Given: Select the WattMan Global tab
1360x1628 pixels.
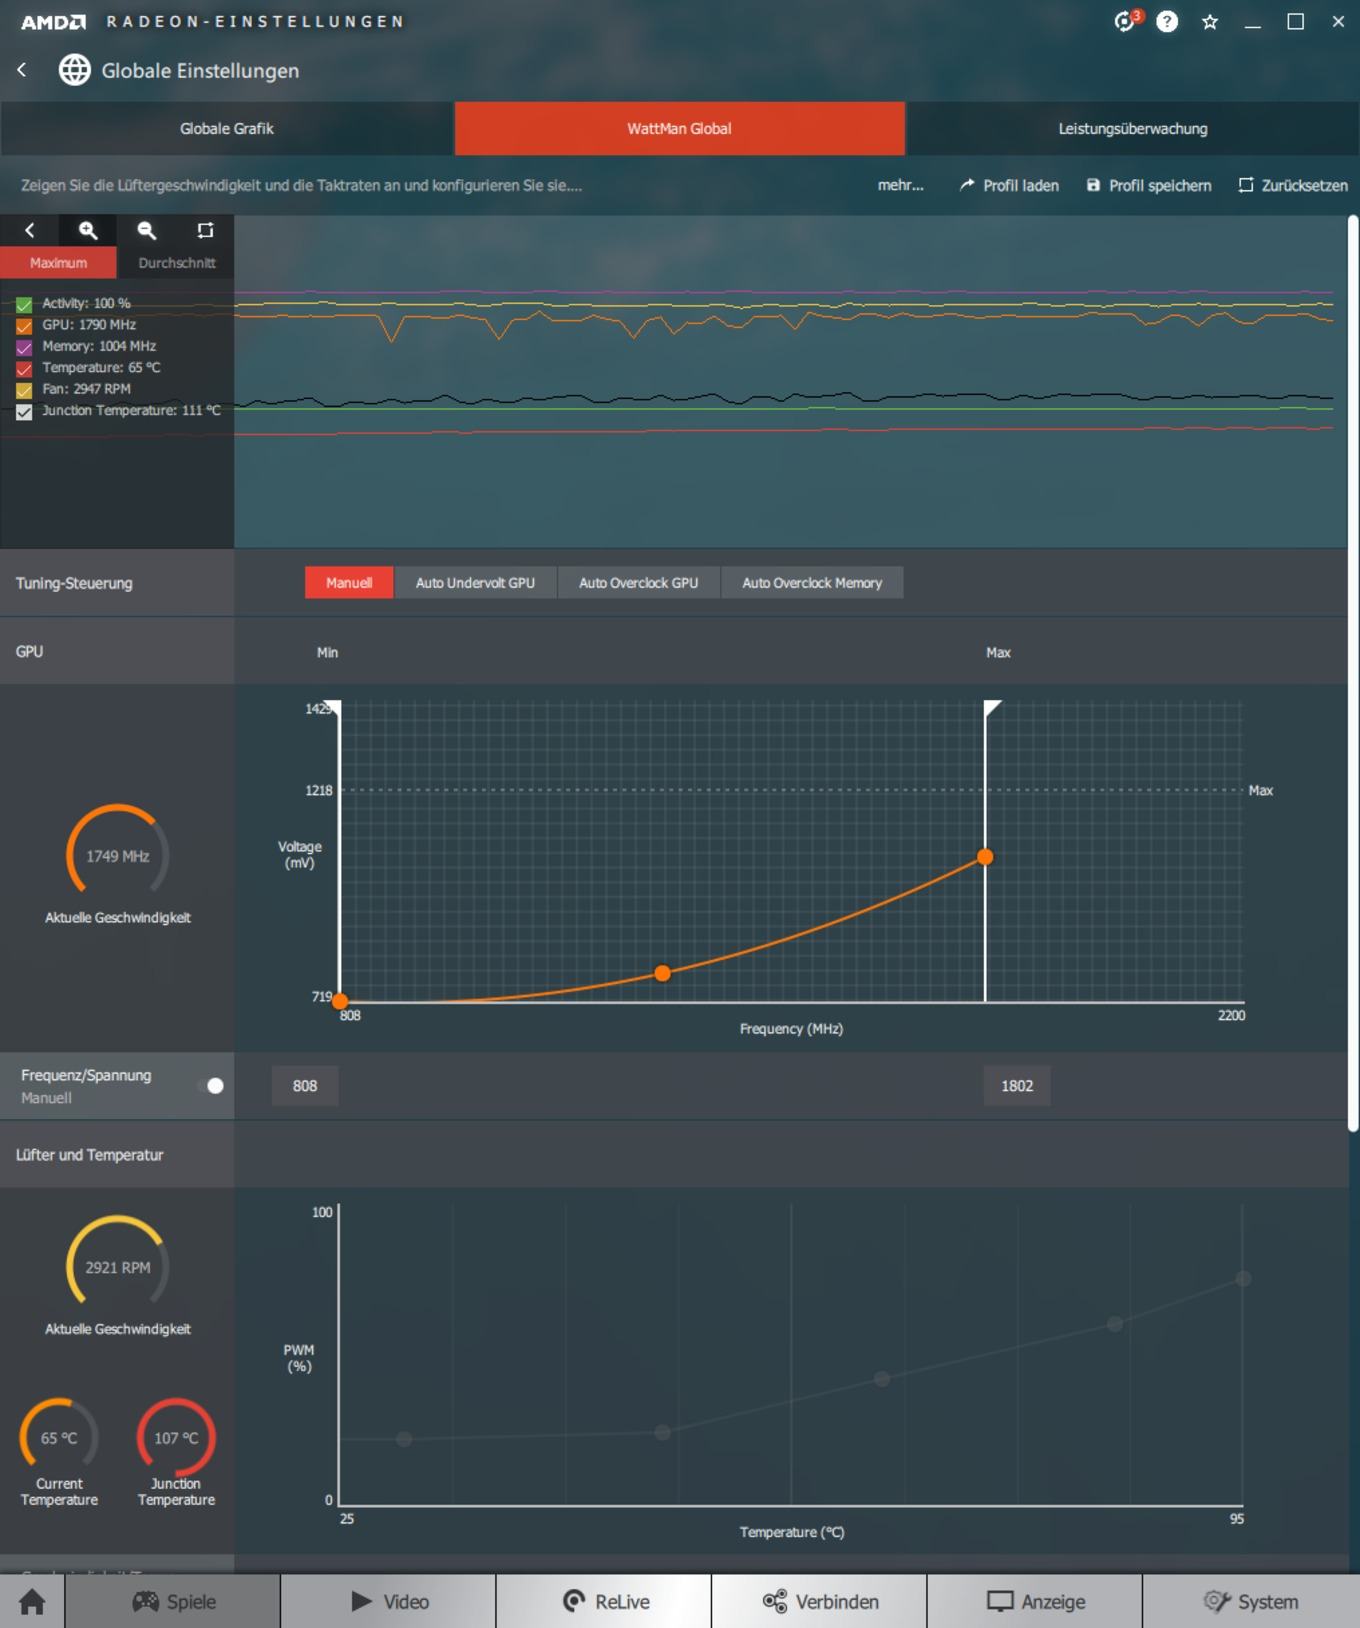Looking at the screenshot, I should 680,128.
